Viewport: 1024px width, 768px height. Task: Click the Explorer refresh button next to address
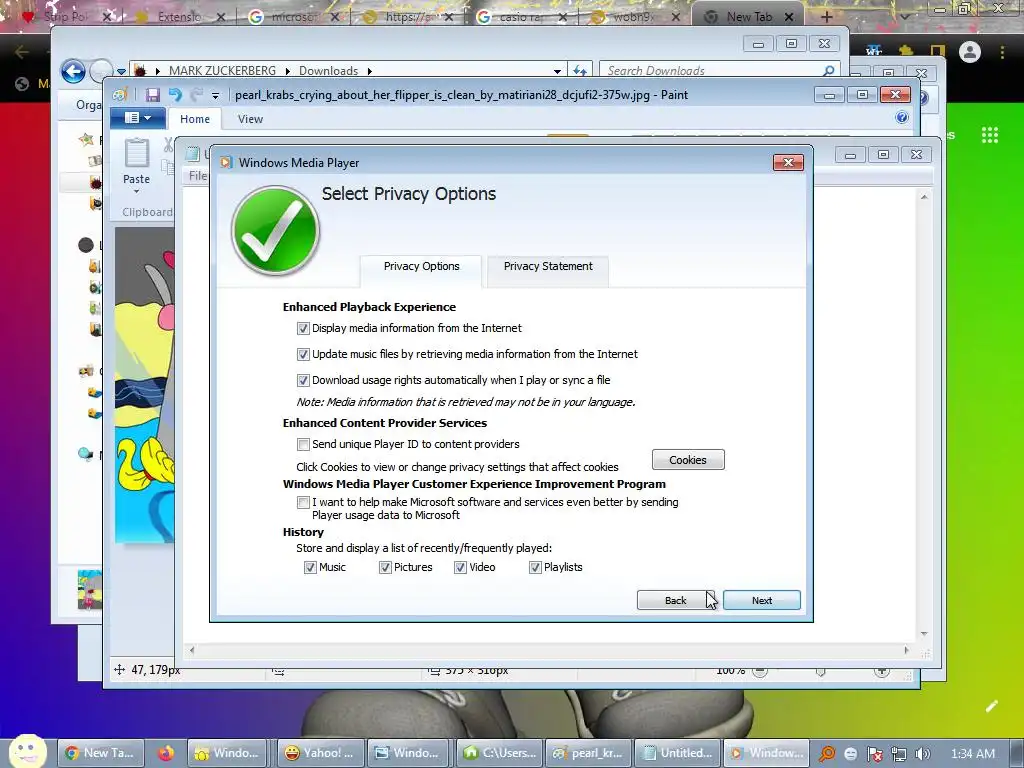pos(579,71)
